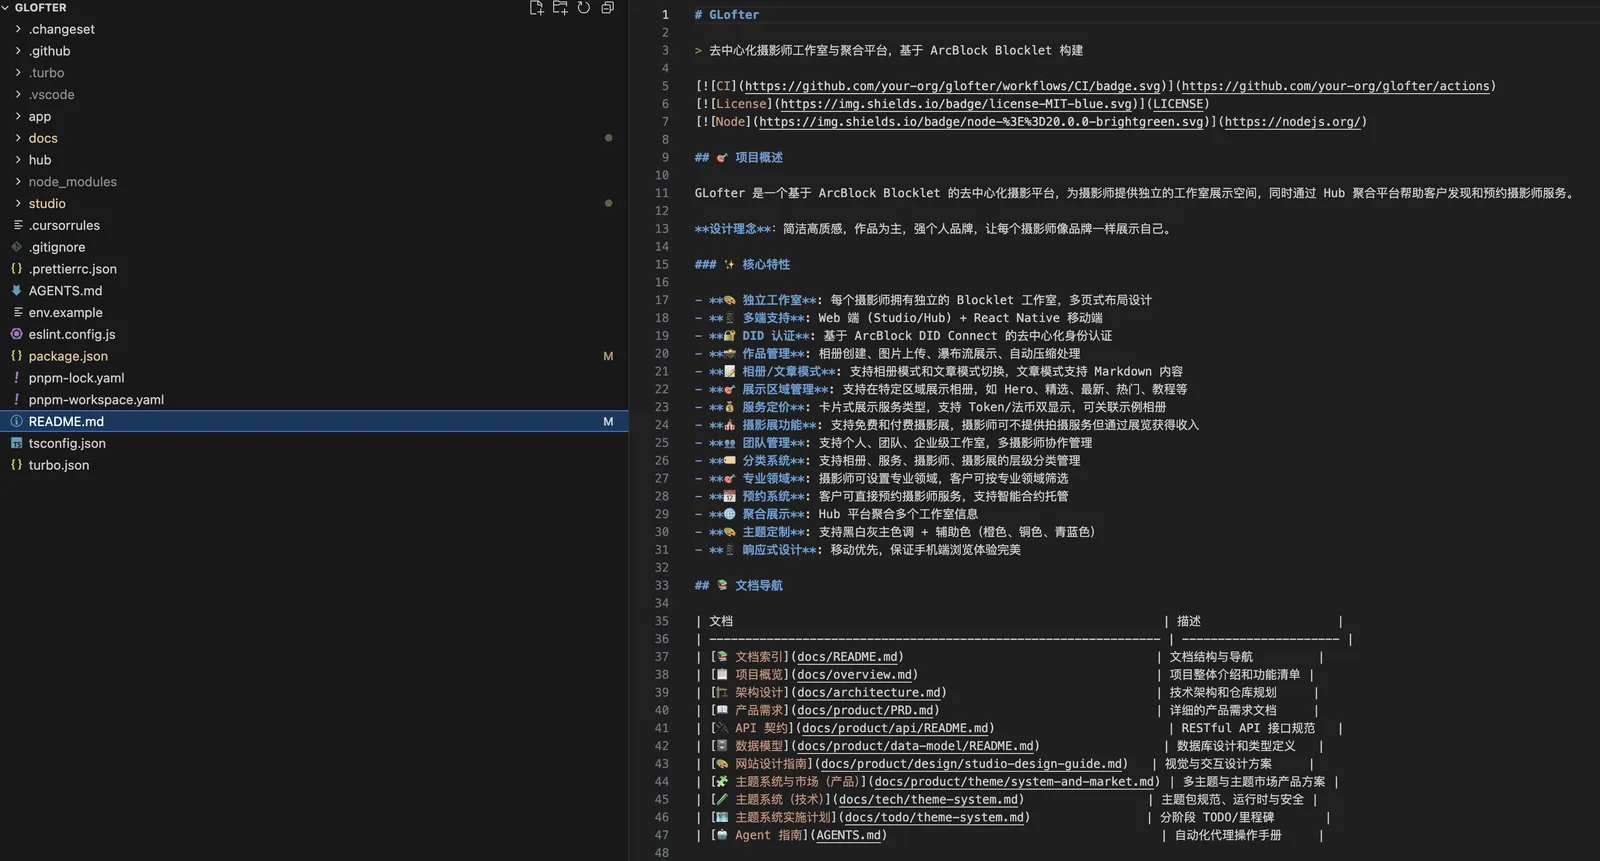The height and width of the screenshot is (861, 1600).
Task: Expand the node_modules folder
Action: coord(18,182)
